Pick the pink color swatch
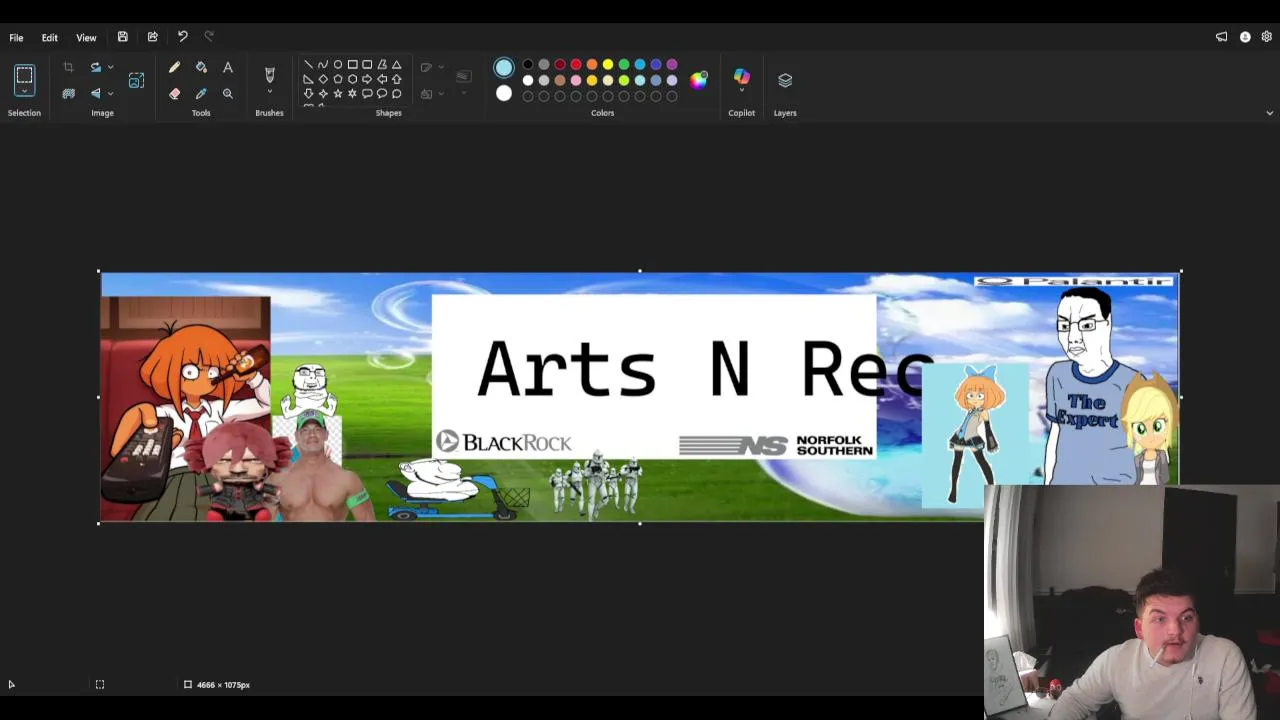This screenshot has height=720, width=1280. 576,80
